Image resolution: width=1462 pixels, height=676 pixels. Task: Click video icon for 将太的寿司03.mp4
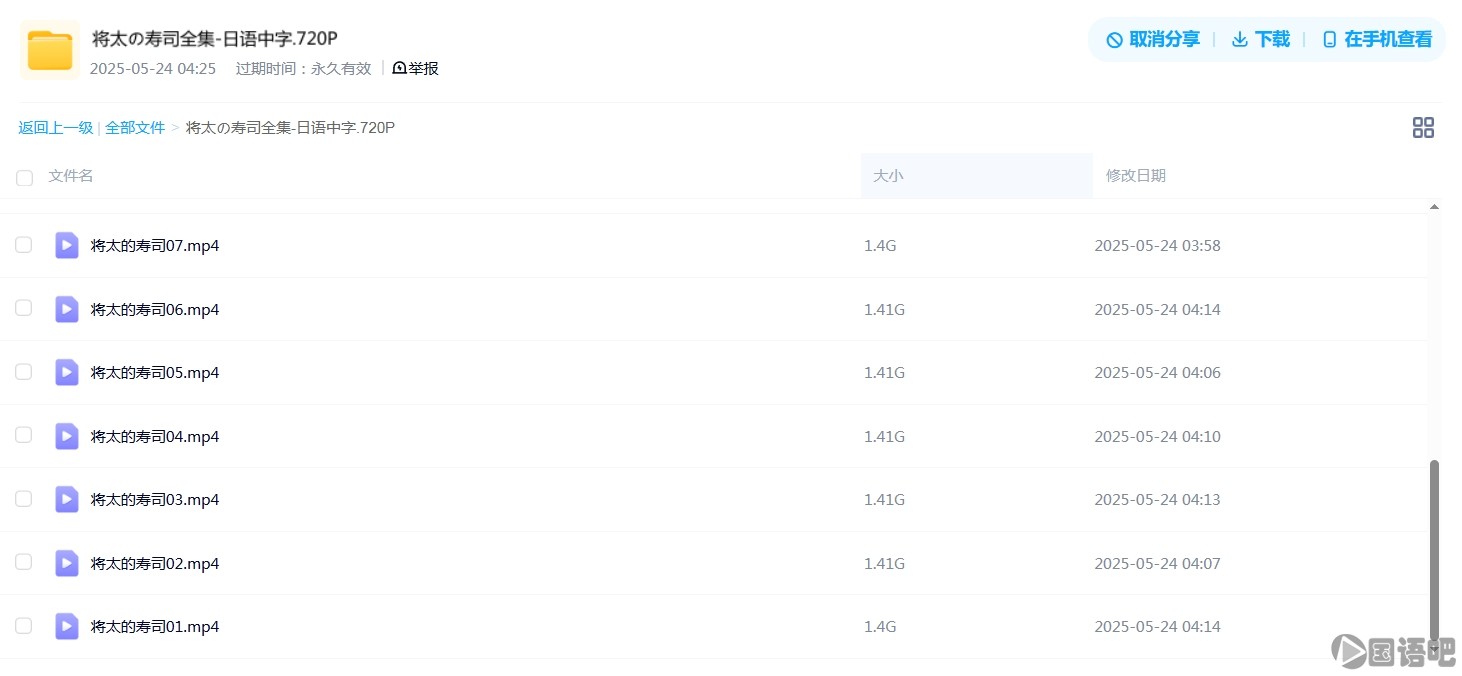[x=66, y=499]
